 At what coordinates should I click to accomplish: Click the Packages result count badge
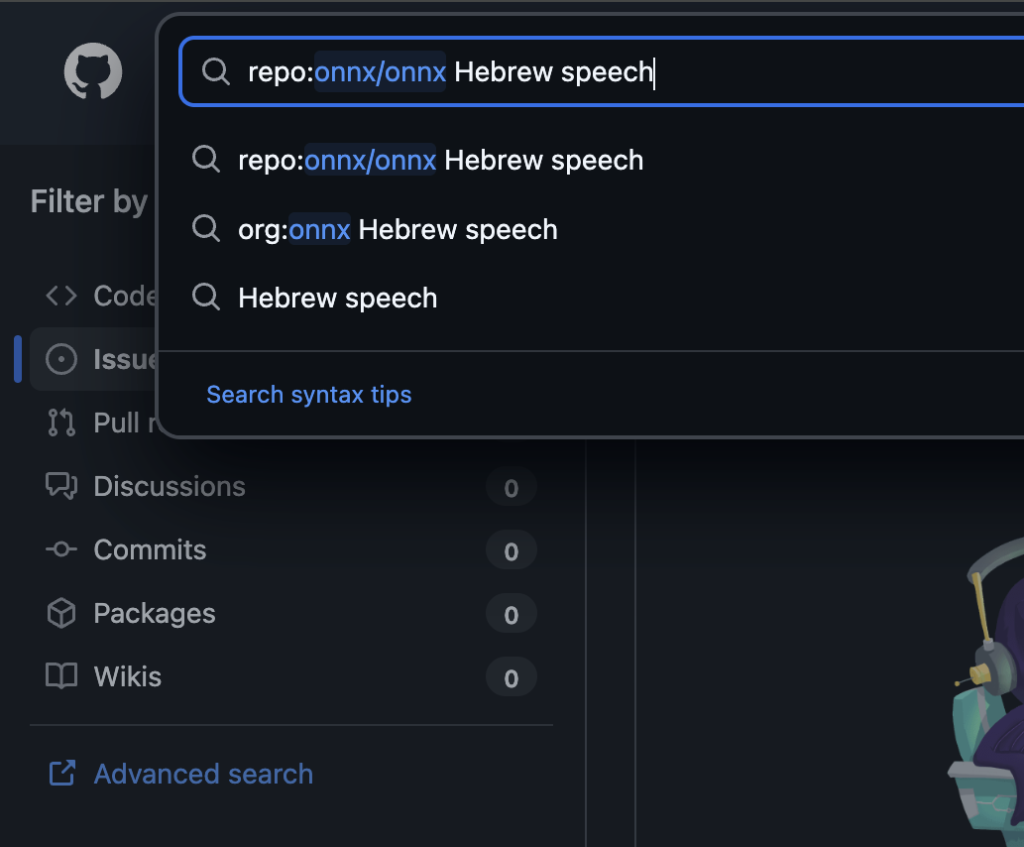[511, 614]
